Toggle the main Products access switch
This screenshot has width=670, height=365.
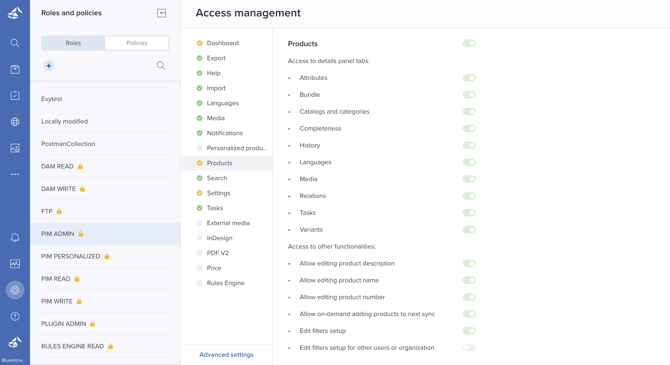coord(469,43)
